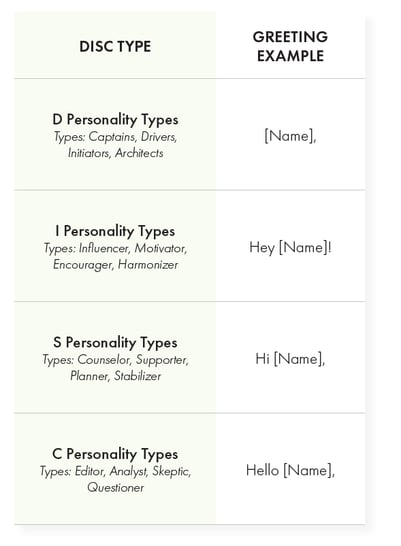The height and width of the screenshot is (546, 401).
Task: Select the I Personality Types heading
Action: [x=115, y=231]
